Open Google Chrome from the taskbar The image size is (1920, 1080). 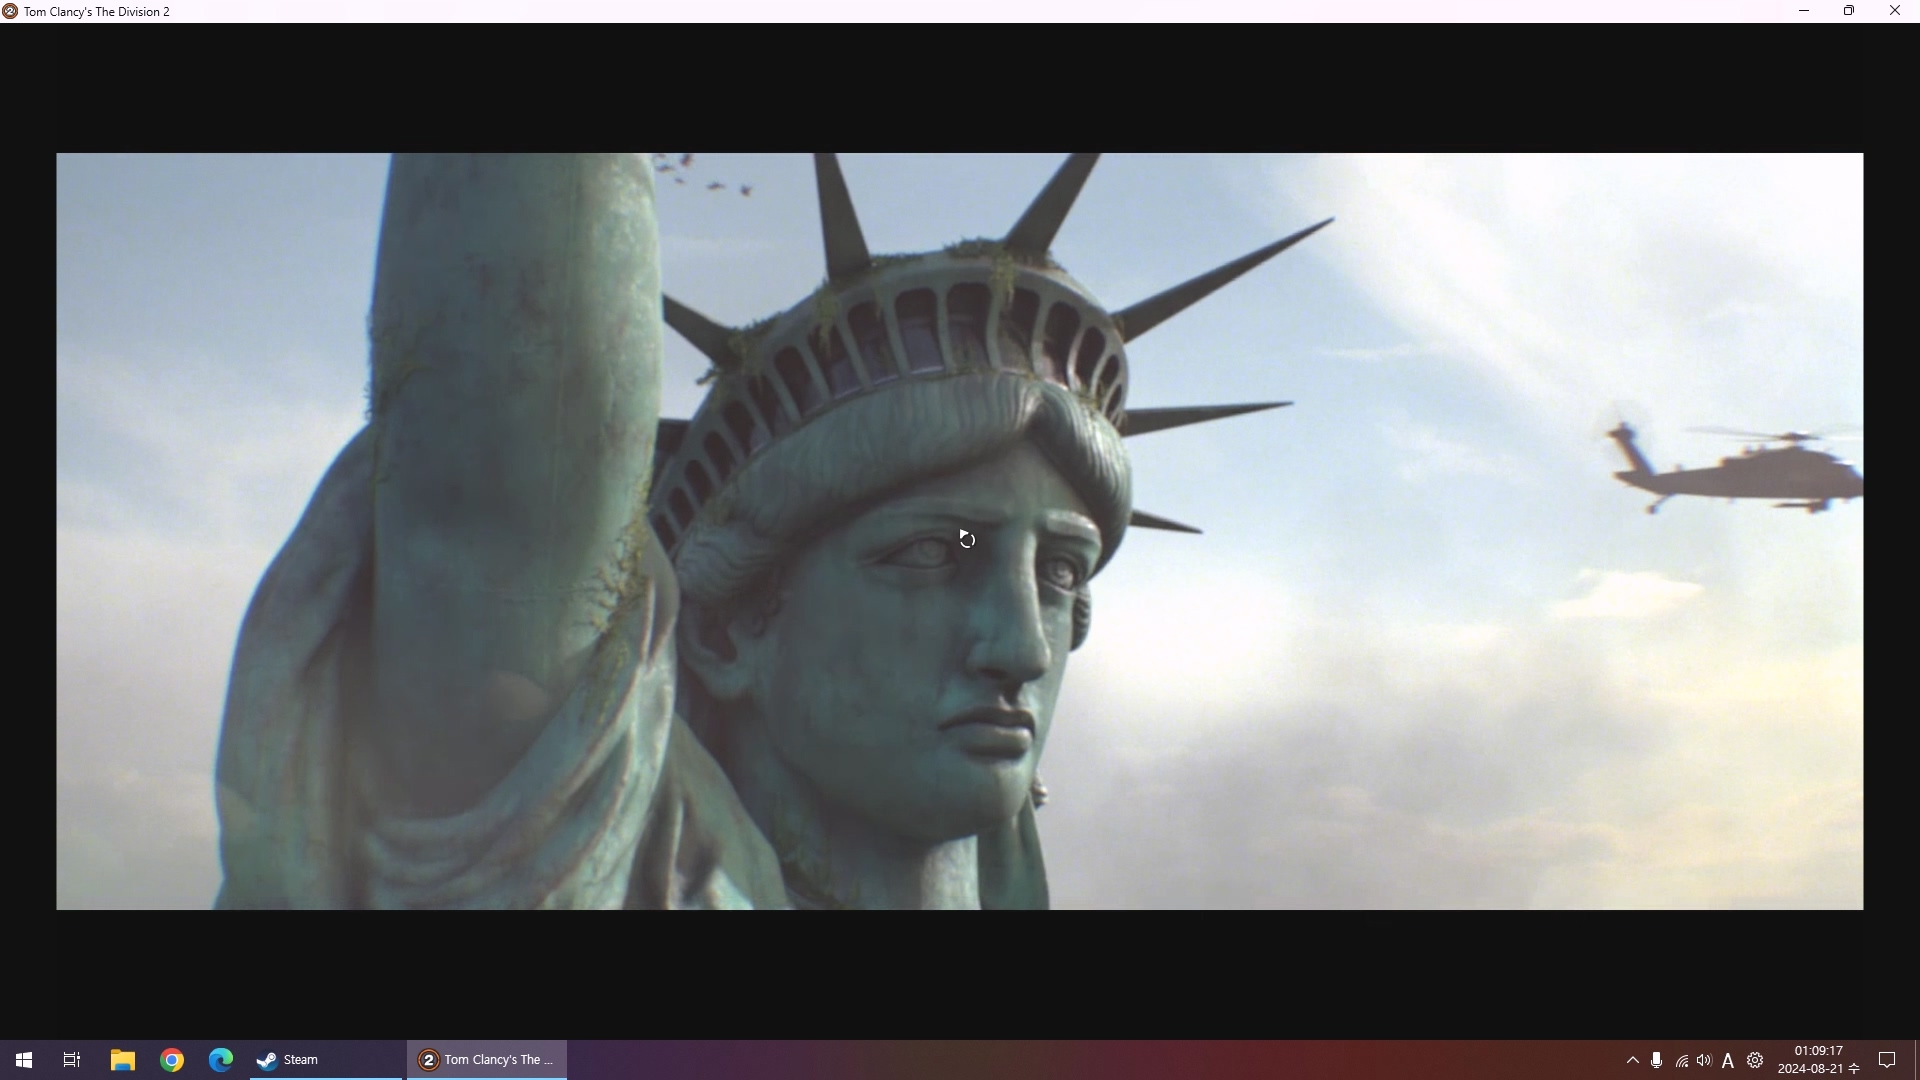[172, 1060]
